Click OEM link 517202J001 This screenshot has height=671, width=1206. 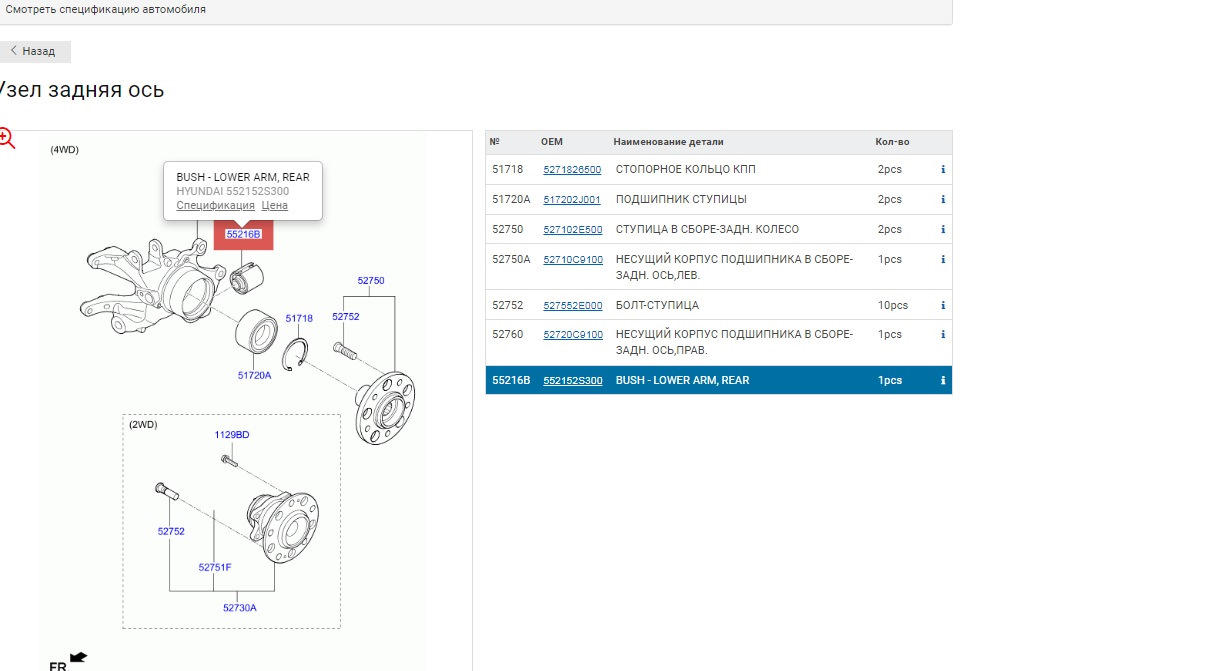click(x=572, y=200)
